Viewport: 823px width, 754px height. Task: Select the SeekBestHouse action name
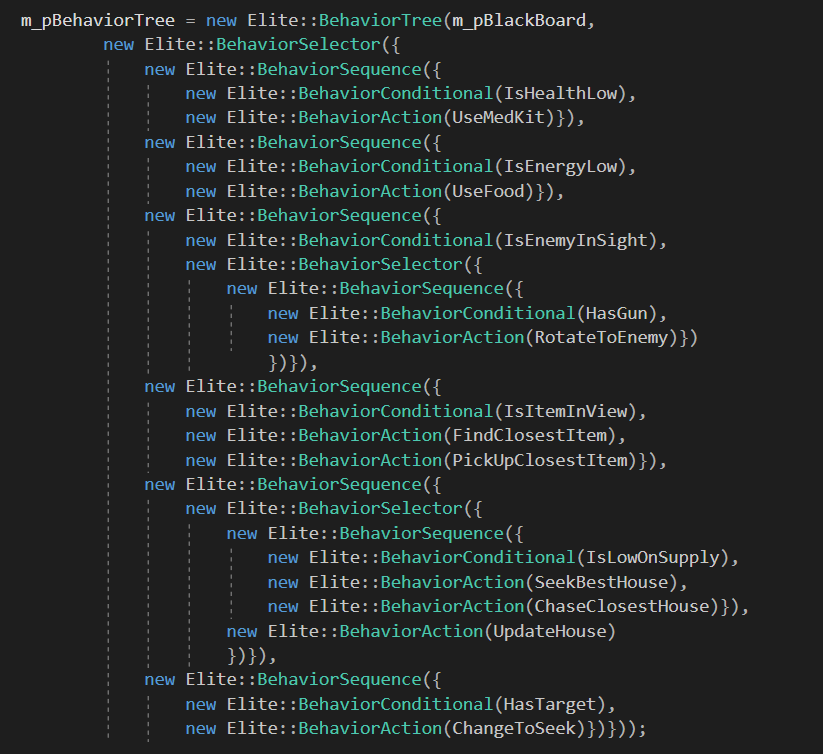(602, 582)
